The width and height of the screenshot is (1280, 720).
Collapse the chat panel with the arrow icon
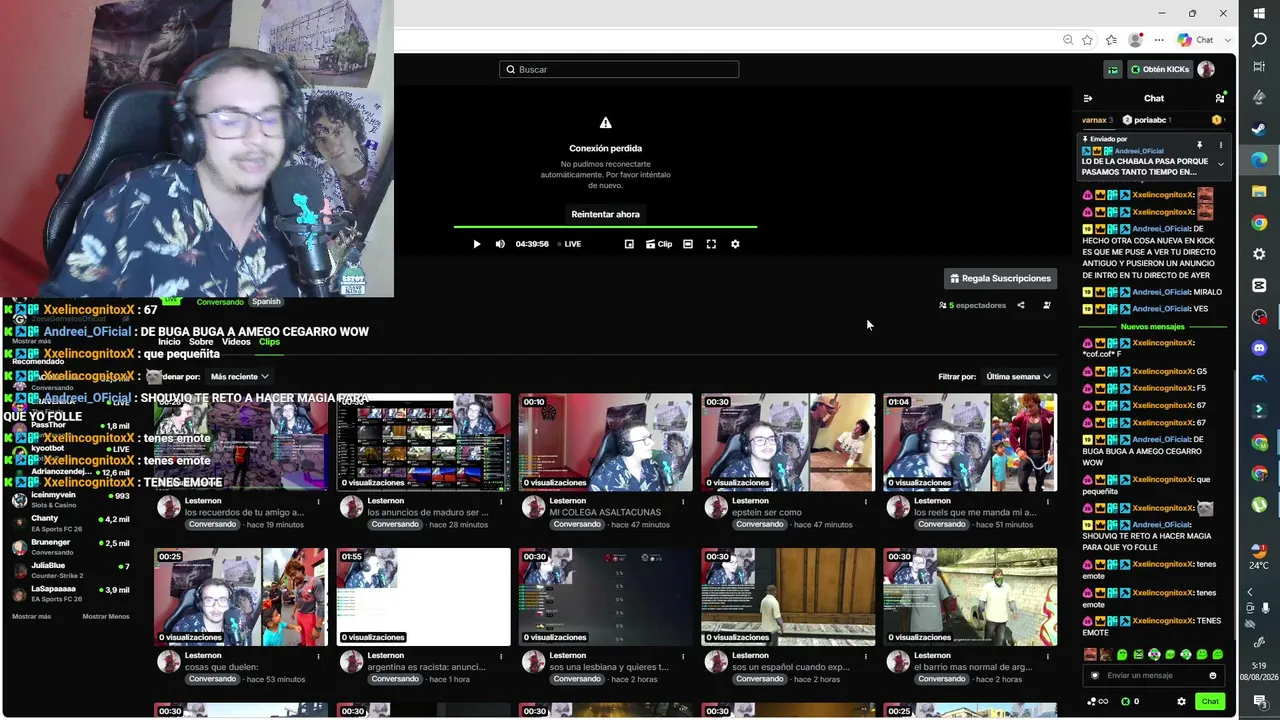click(1088, 98)
